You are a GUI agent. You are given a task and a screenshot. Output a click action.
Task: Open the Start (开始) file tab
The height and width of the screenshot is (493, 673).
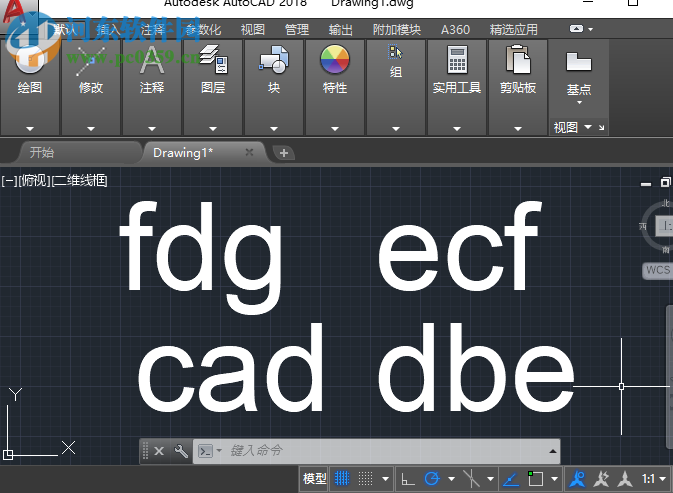pos(79,152)
